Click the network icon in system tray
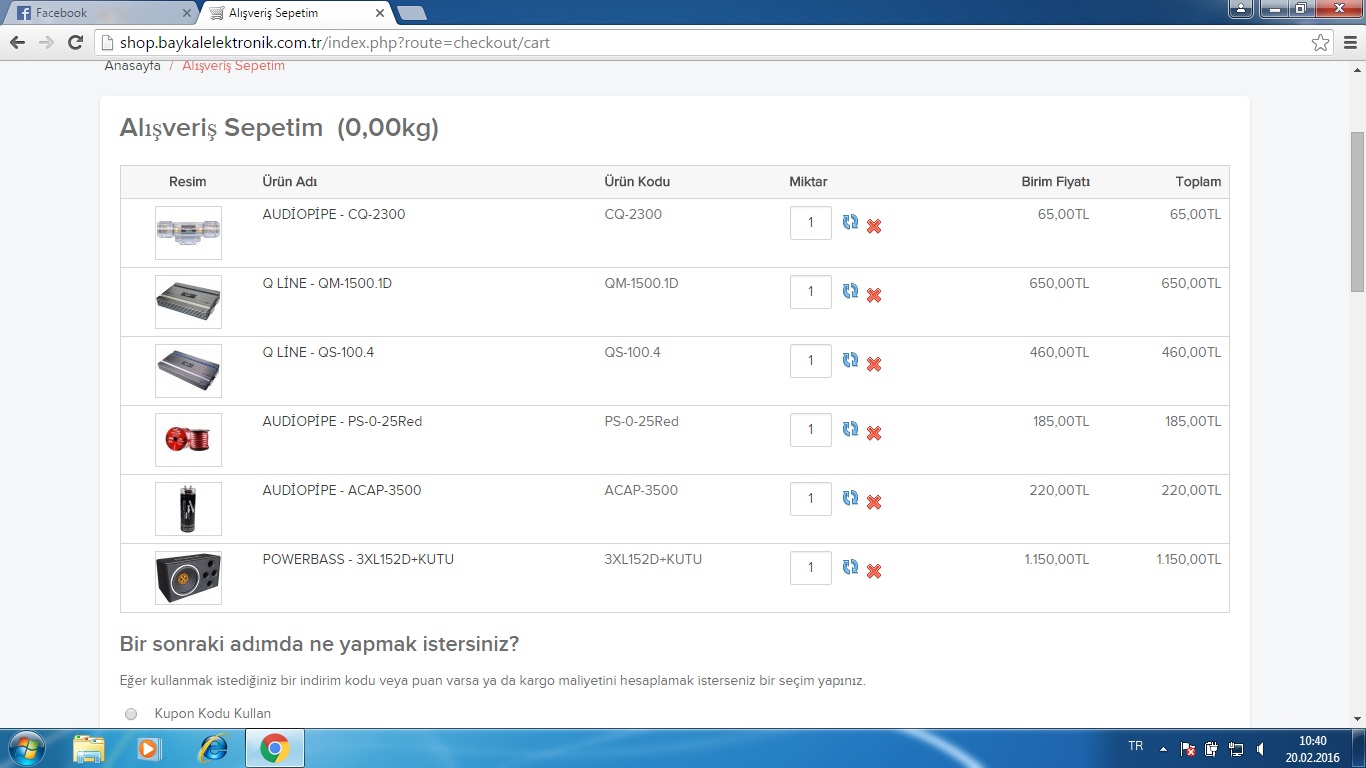 (1236, 748)
